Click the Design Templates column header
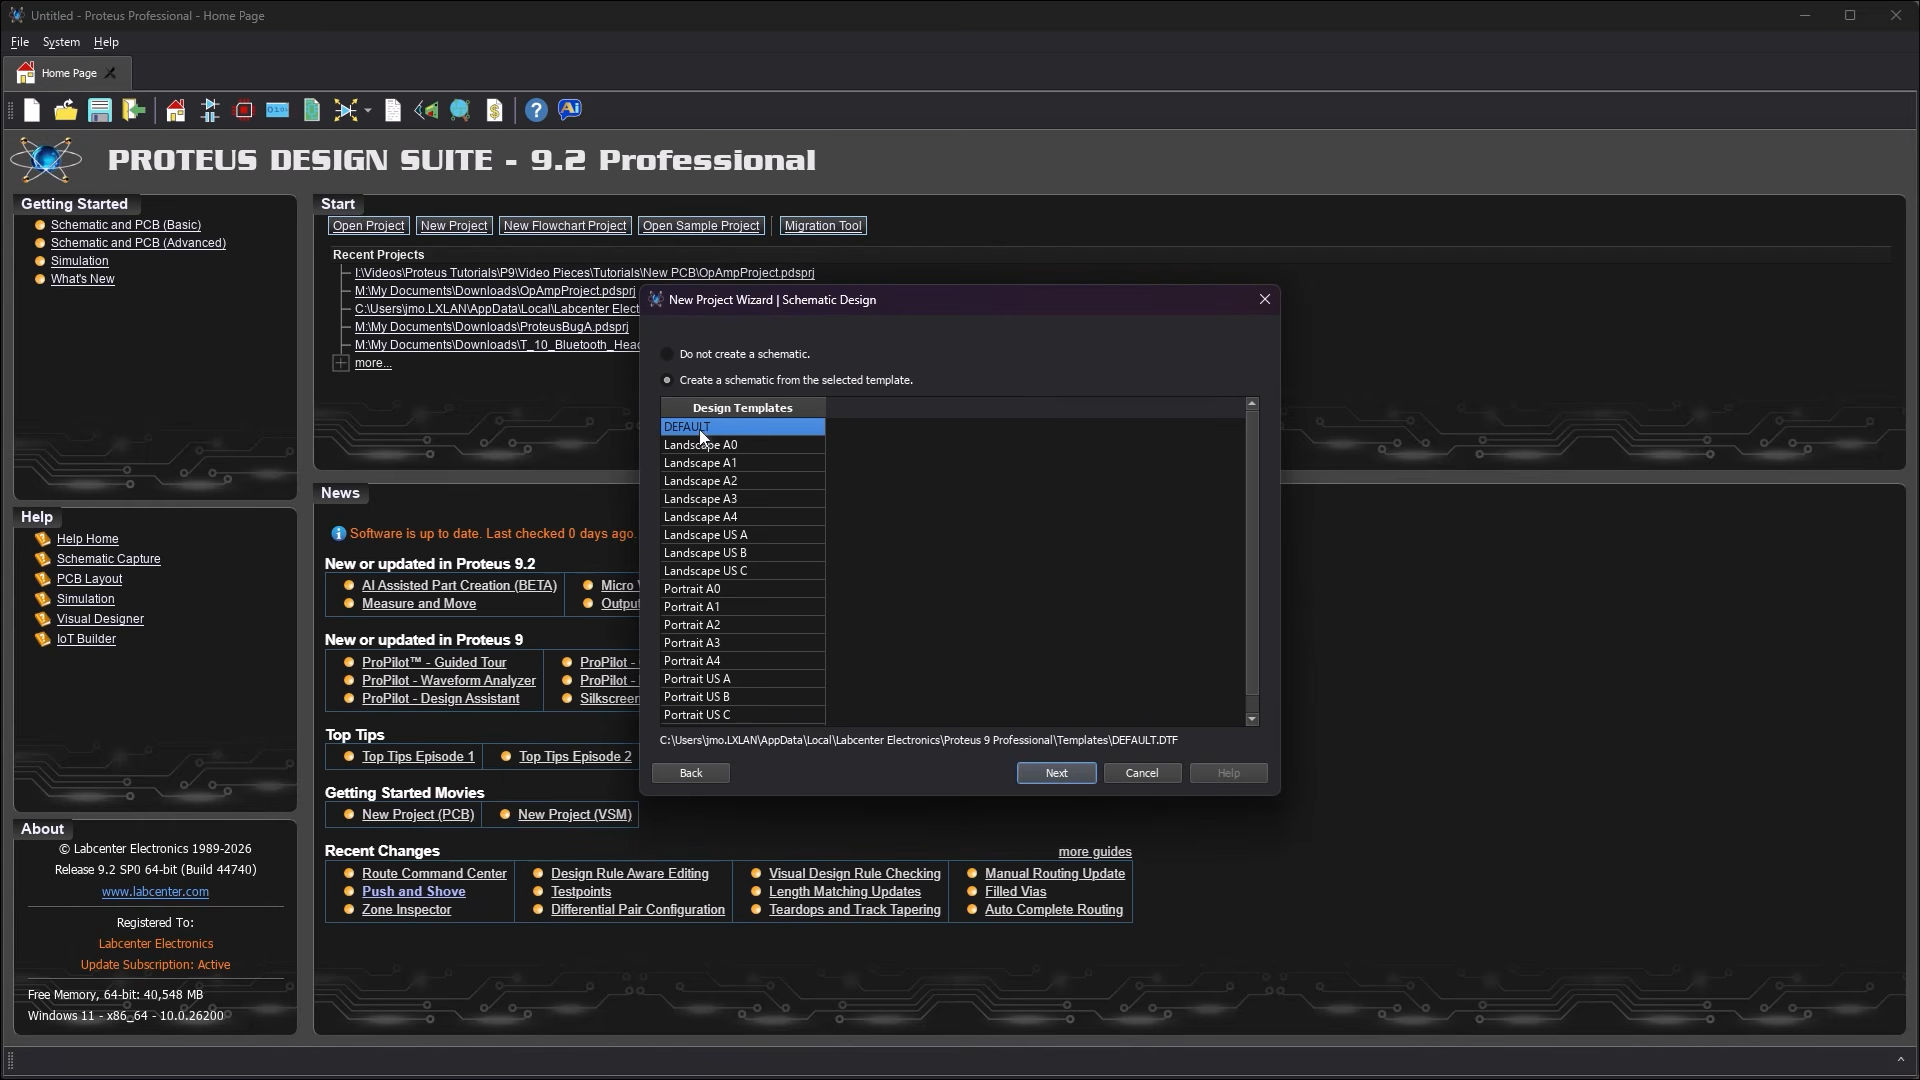1920x1080 pixels. 742,408
